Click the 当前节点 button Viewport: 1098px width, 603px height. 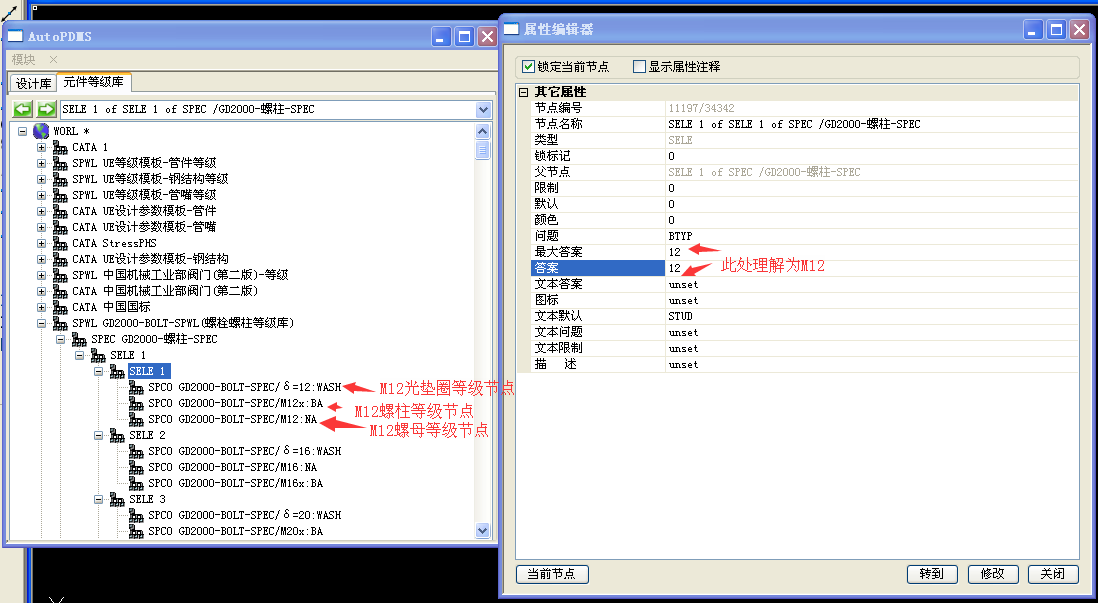tap(552, 574)
